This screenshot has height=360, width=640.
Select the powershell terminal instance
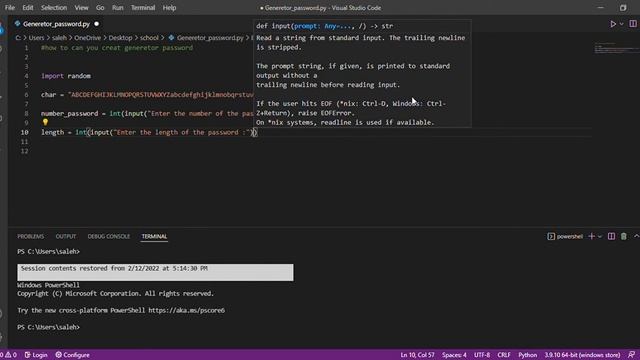(x=565, y=236)
